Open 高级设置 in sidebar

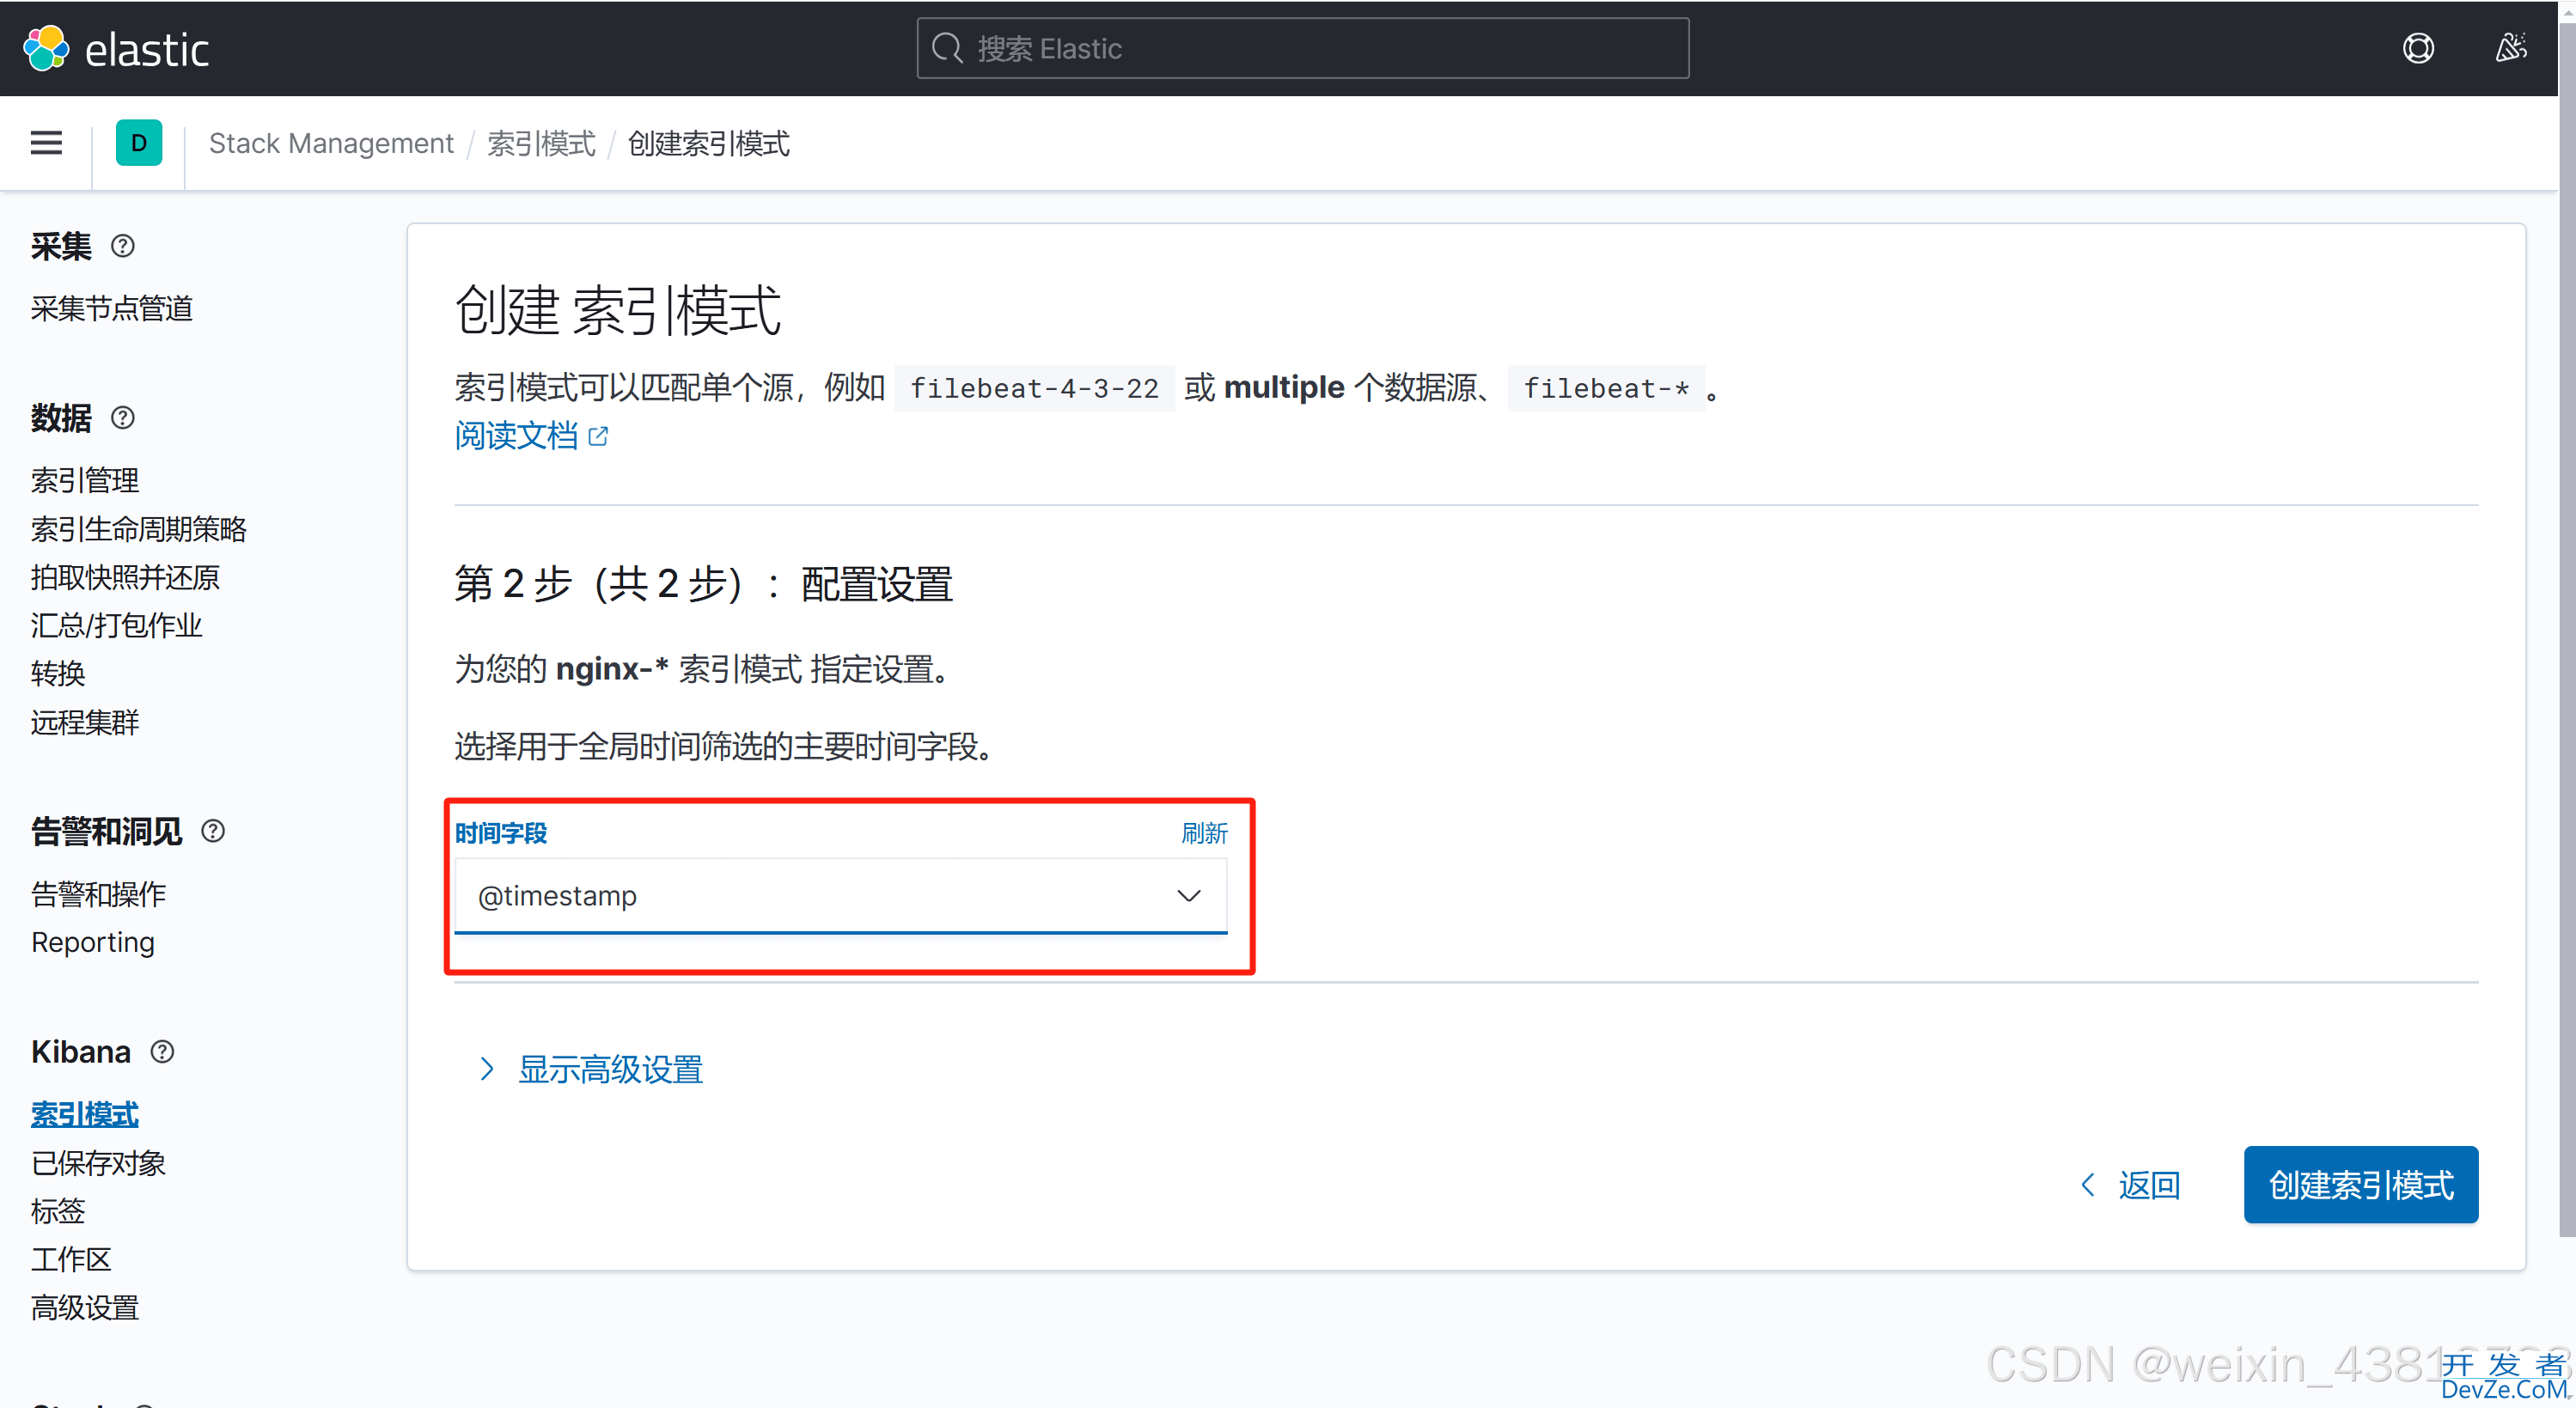[85, 1308]
